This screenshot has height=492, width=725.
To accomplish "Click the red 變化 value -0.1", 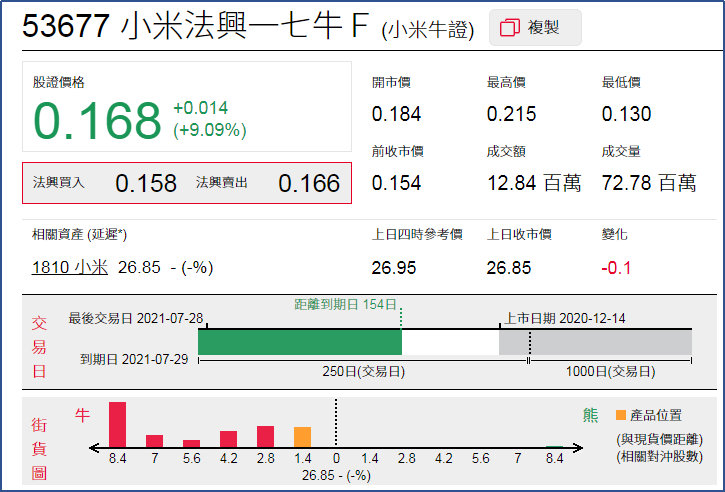I will 616,268.
